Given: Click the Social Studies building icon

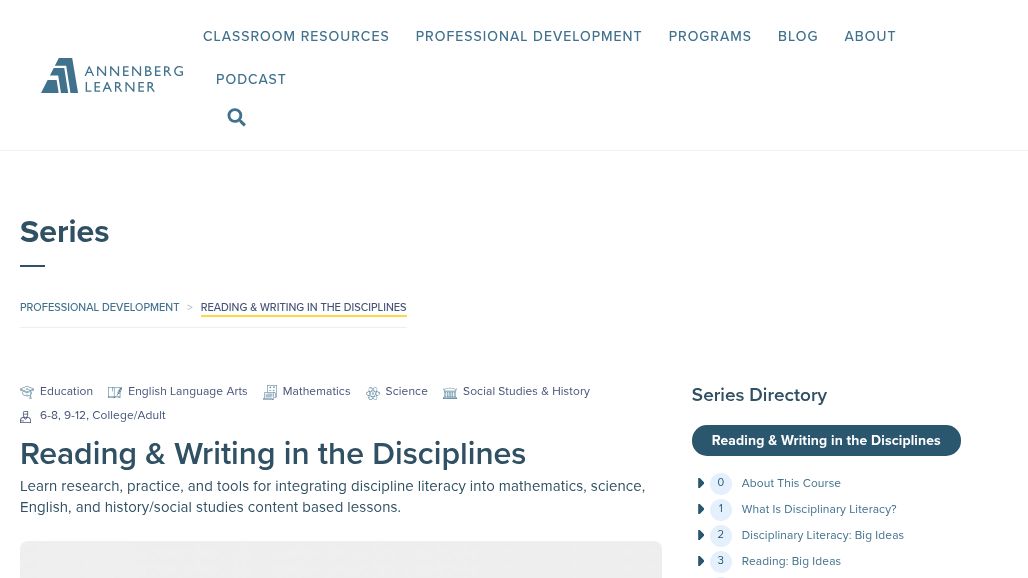Looking at the screenshot, I should 450,393.
